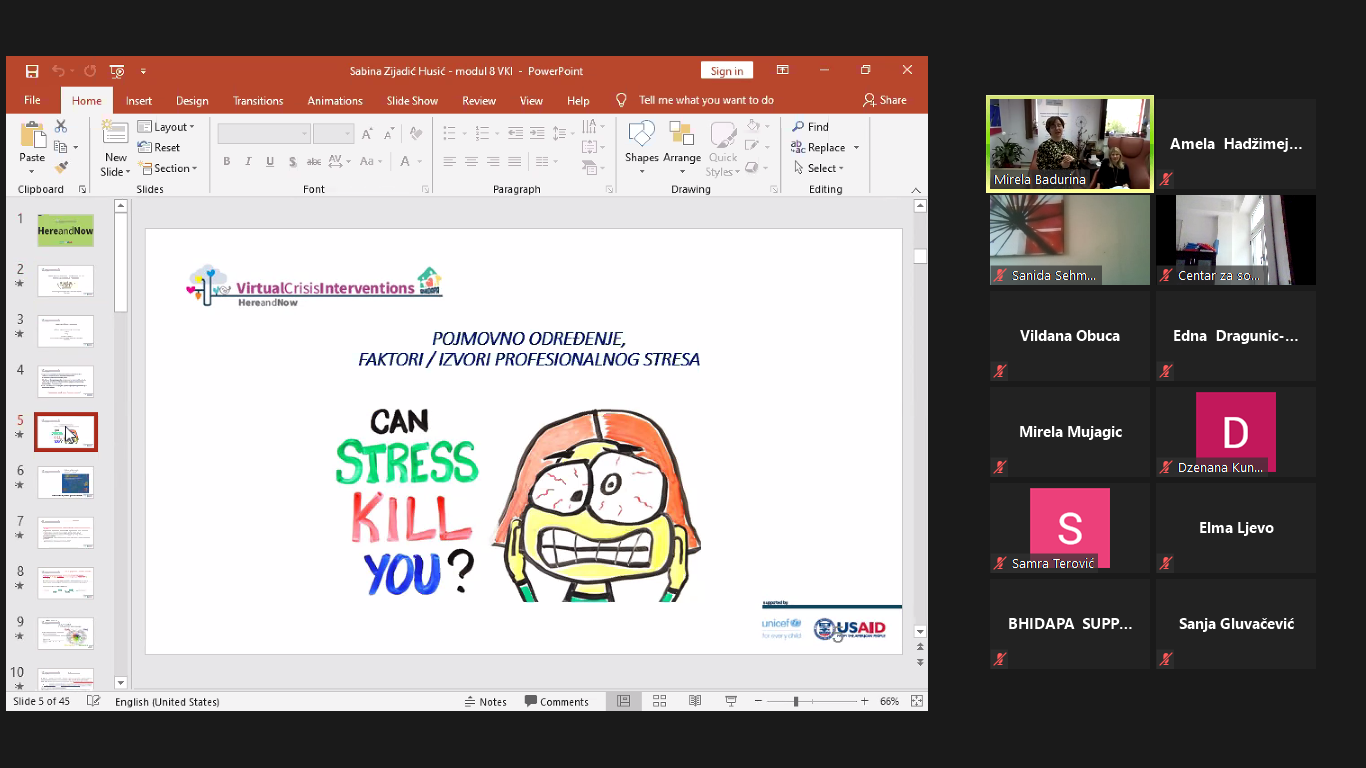Open Slide Sorter view from status bar
The height and width of the screenshot is (768, 1366).
tap(659, 701)
